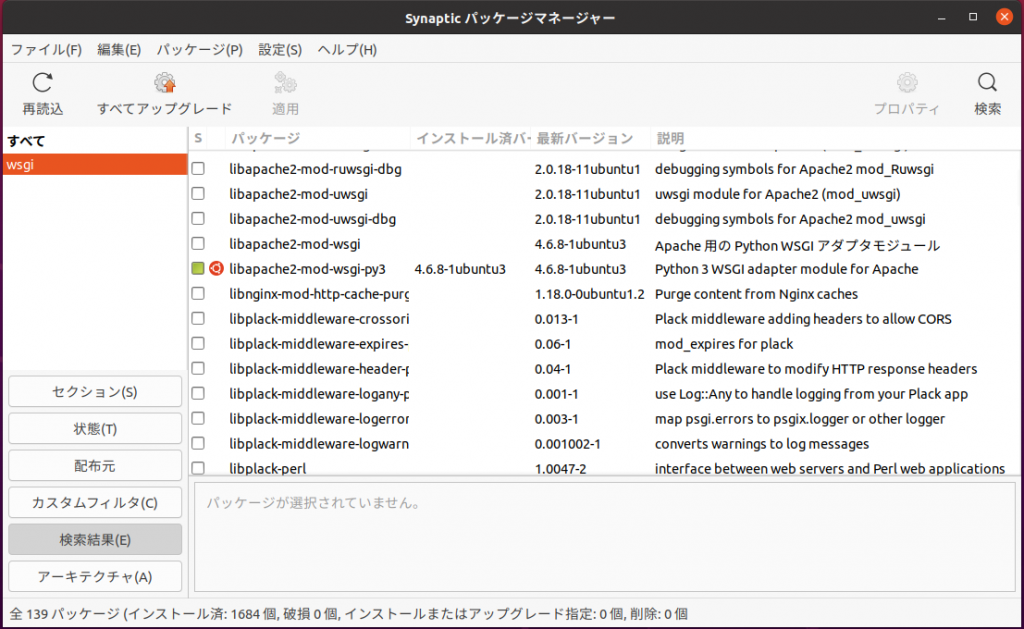
Task: Click the インストール済バ column header
Action: [x=463, y=137]
